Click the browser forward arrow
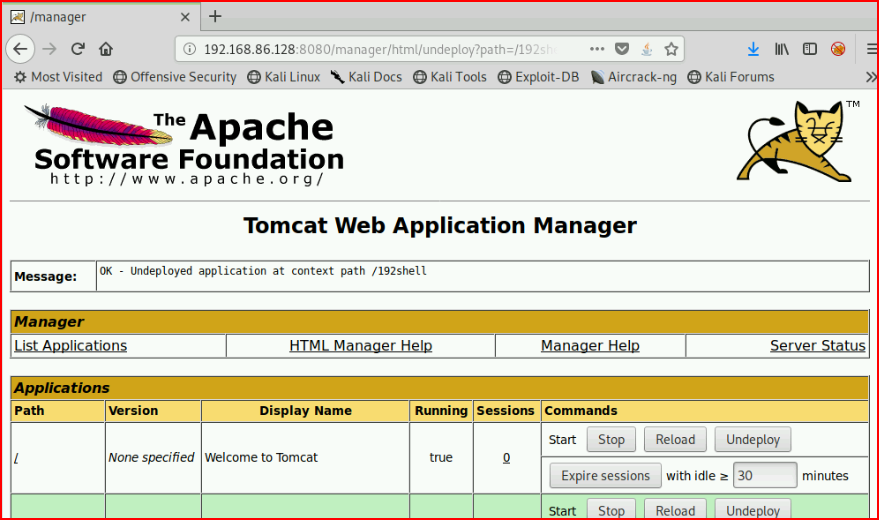The image size is (879, 520). coord(49,49)
